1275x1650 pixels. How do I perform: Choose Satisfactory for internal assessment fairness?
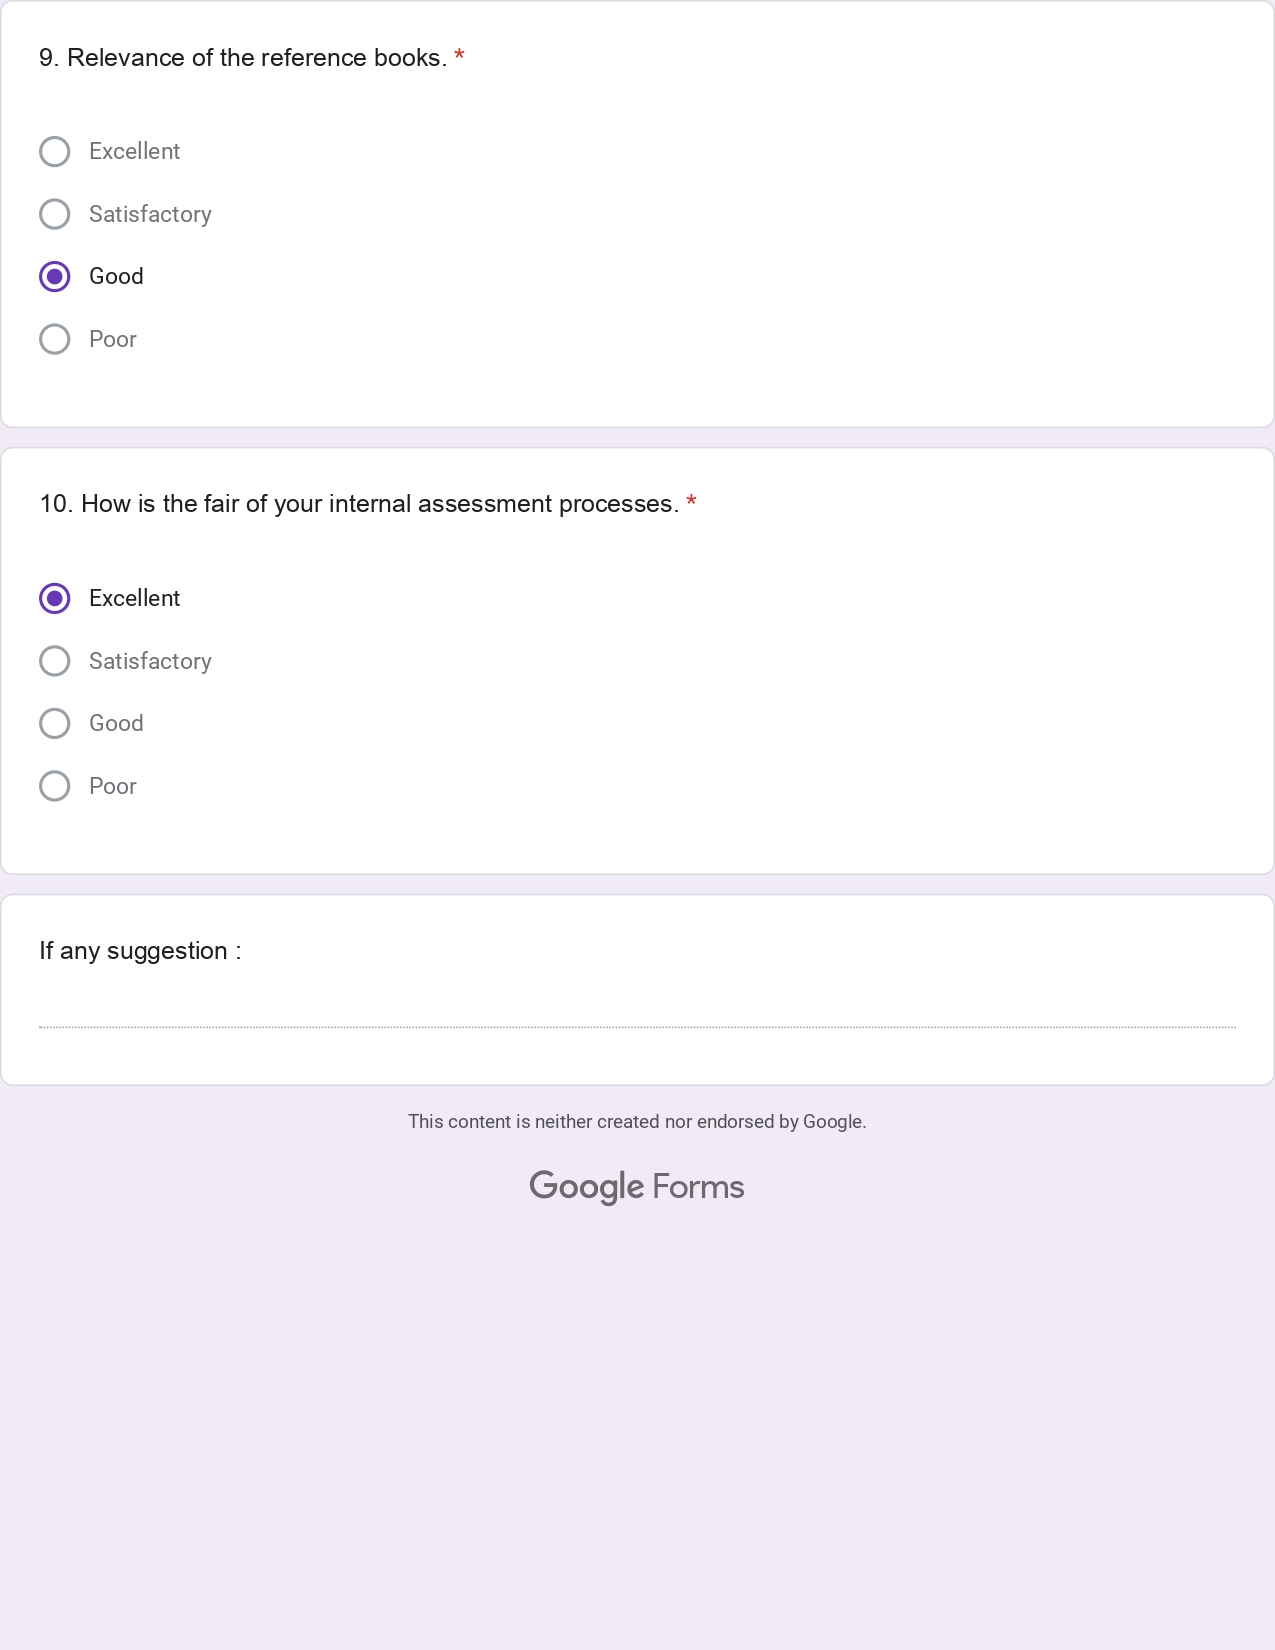click(x=55, y=661)
